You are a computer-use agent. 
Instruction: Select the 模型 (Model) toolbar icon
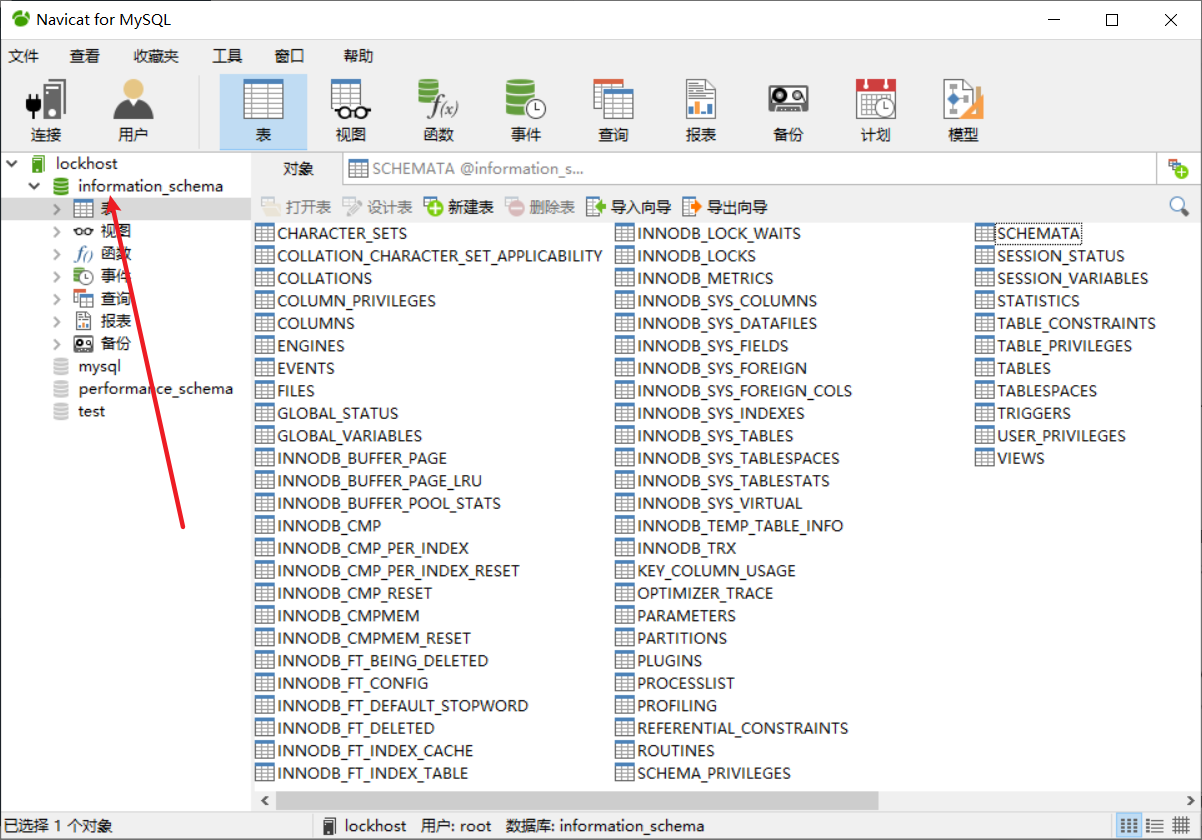tap(963, 111)
